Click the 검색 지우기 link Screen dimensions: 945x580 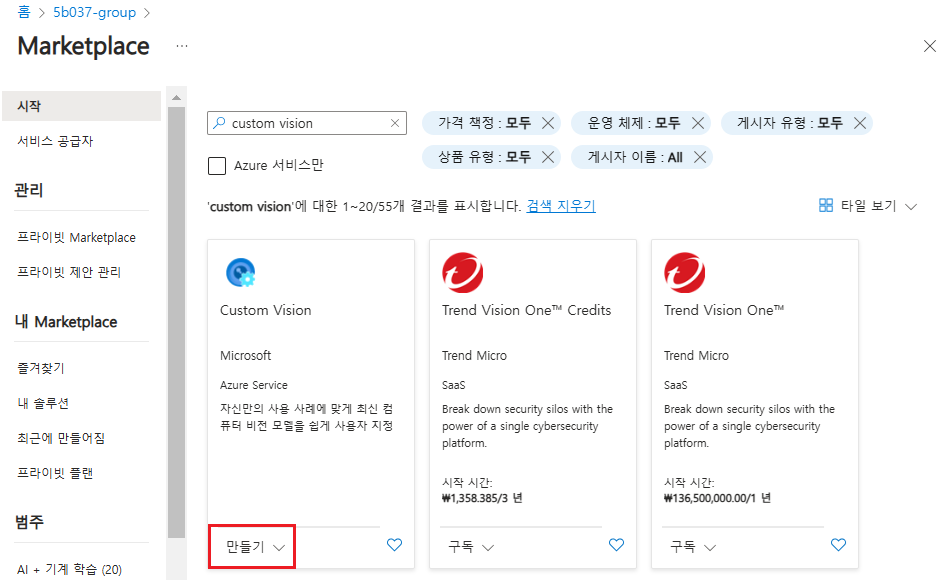click(x=561, y=206)
